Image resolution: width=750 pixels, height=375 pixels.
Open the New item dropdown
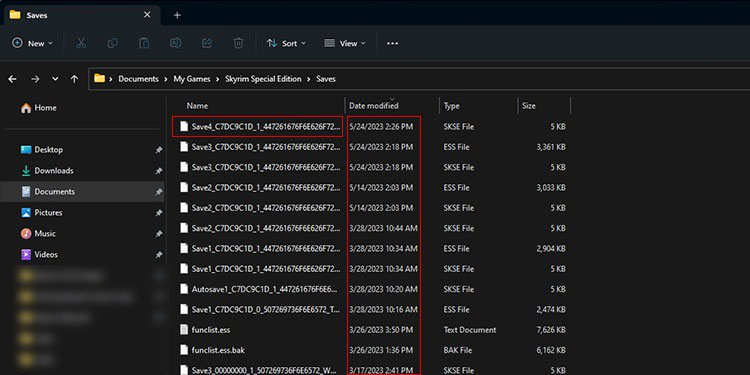(x=32, y=43)
